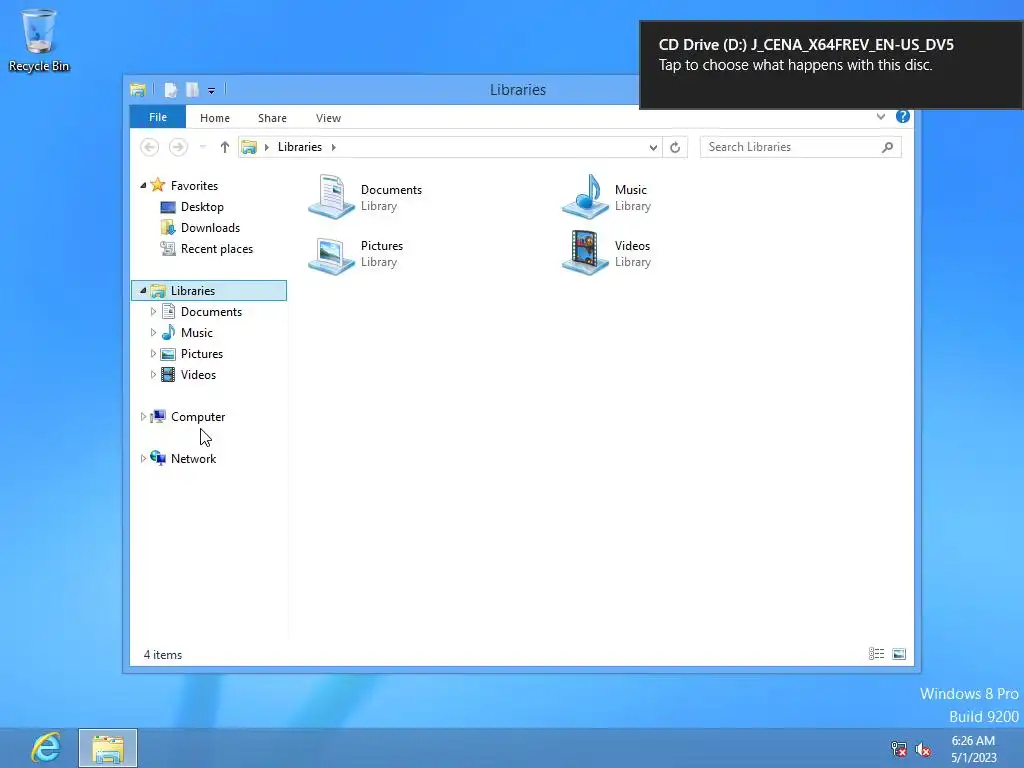The height and width of the screenshot is (768, 1024).
Task: Expand the ribbon with chevron
Action: 881,116
